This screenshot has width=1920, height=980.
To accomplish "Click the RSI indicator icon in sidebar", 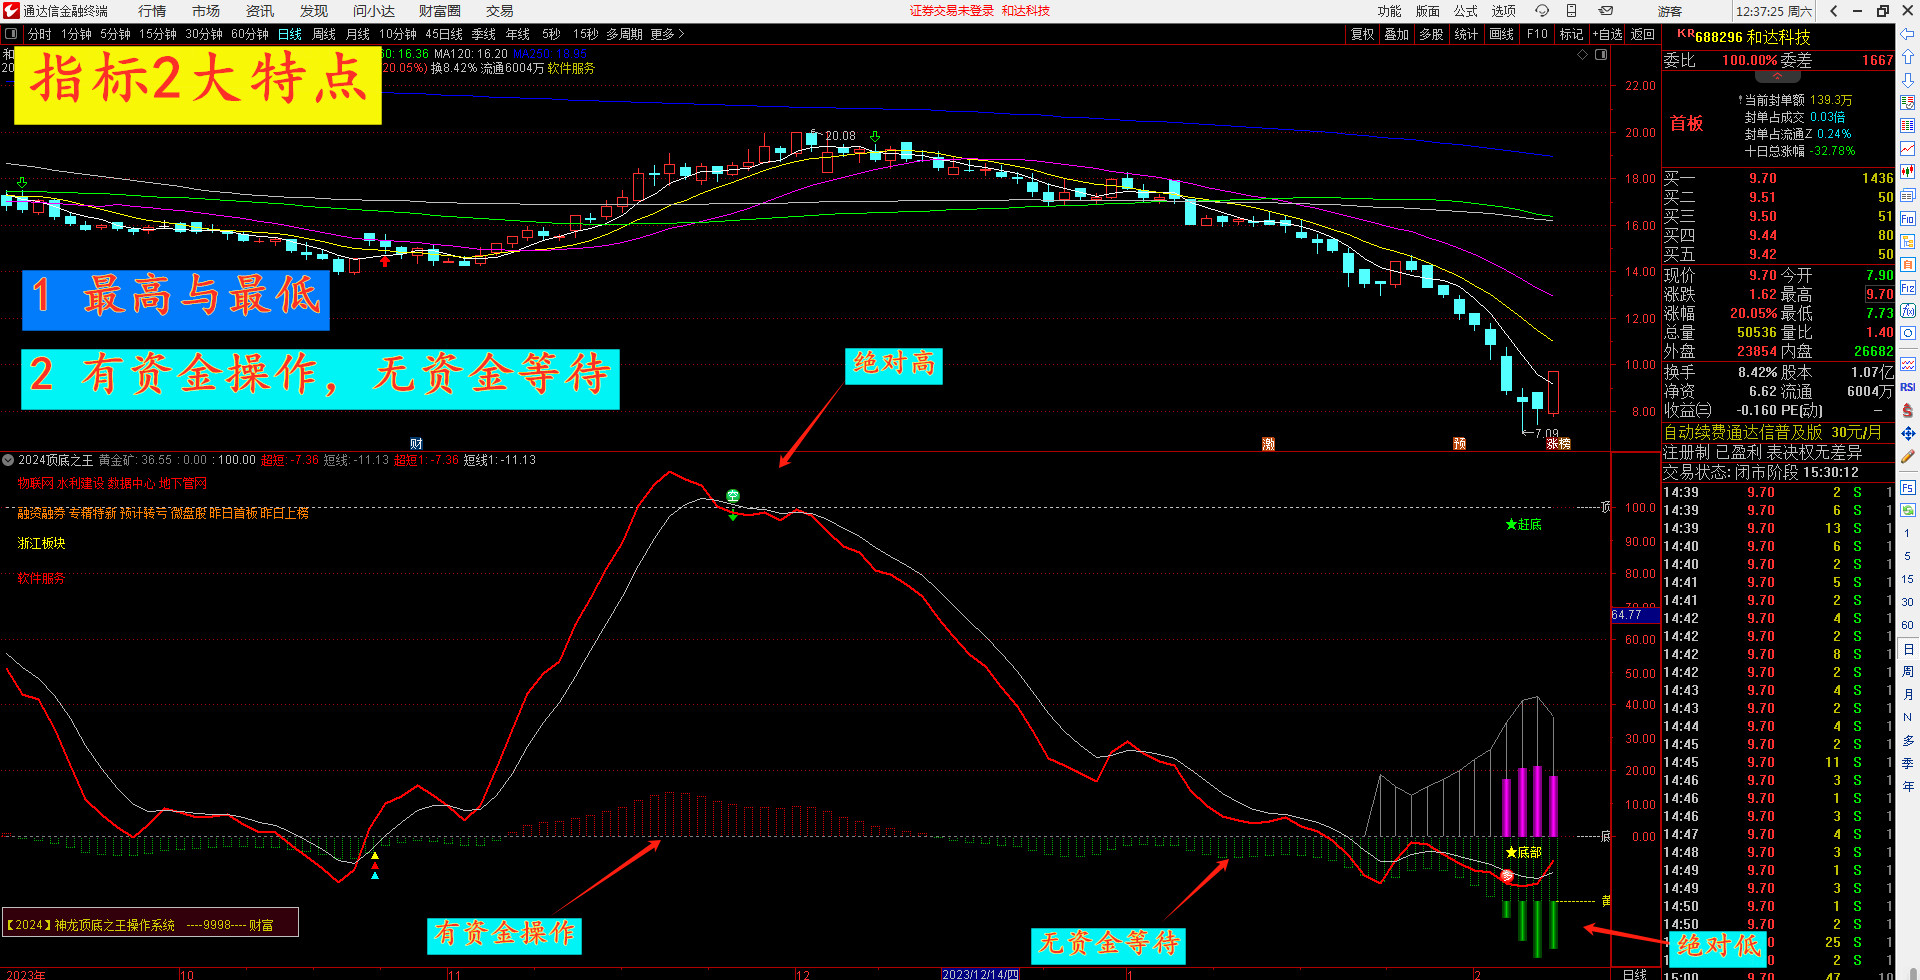I will tap(1907, 387).
